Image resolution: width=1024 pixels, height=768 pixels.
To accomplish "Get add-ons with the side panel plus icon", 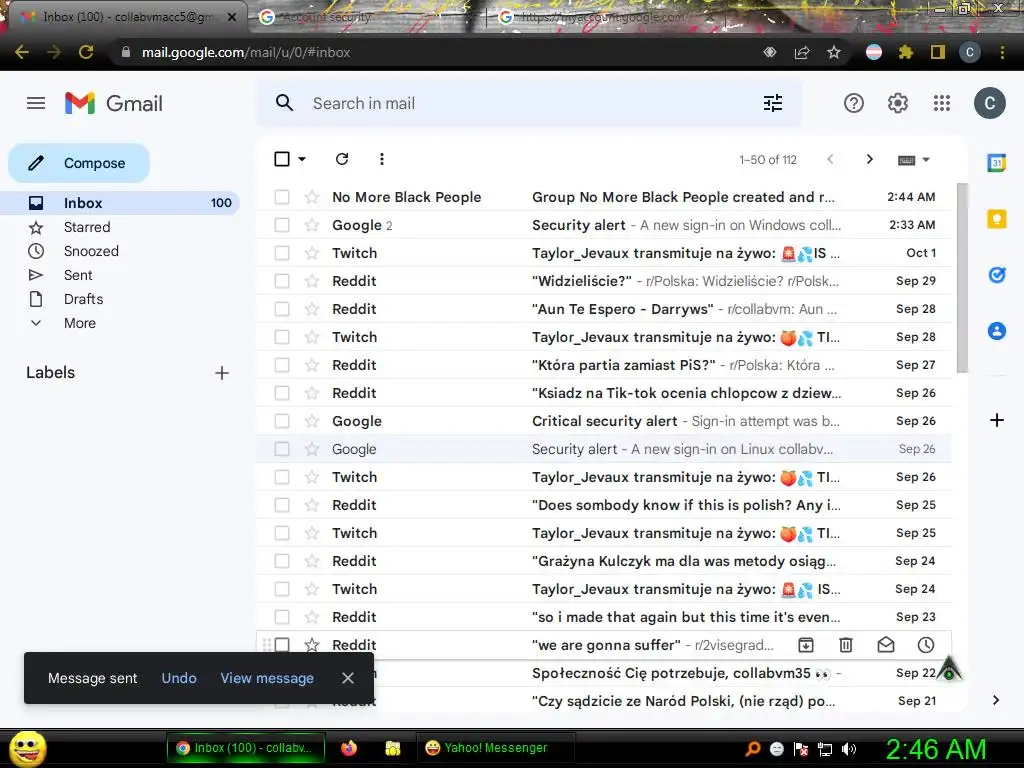I will pos(997,420).
